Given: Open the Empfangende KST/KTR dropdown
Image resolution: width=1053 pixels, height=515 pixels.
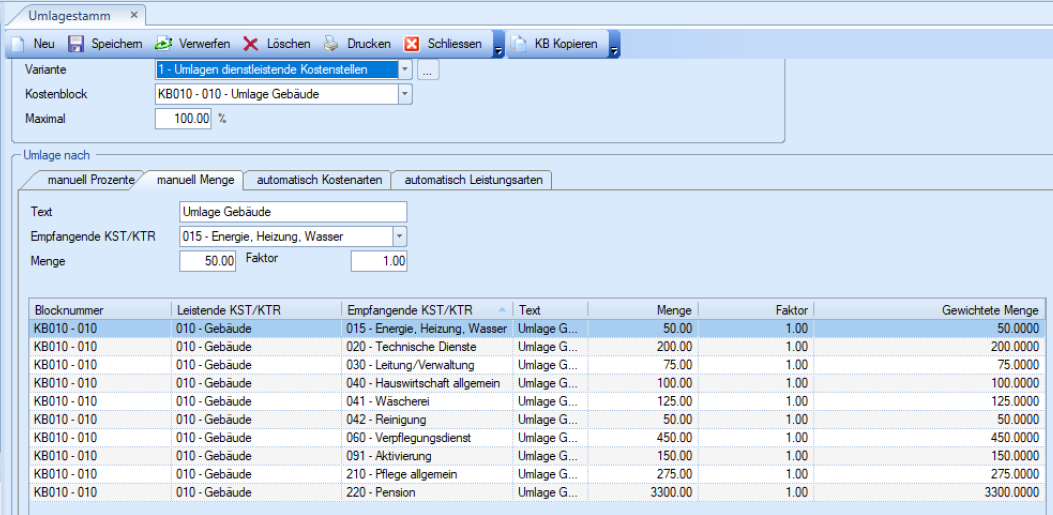Looking at the screenshot, I should pos(399,236).
